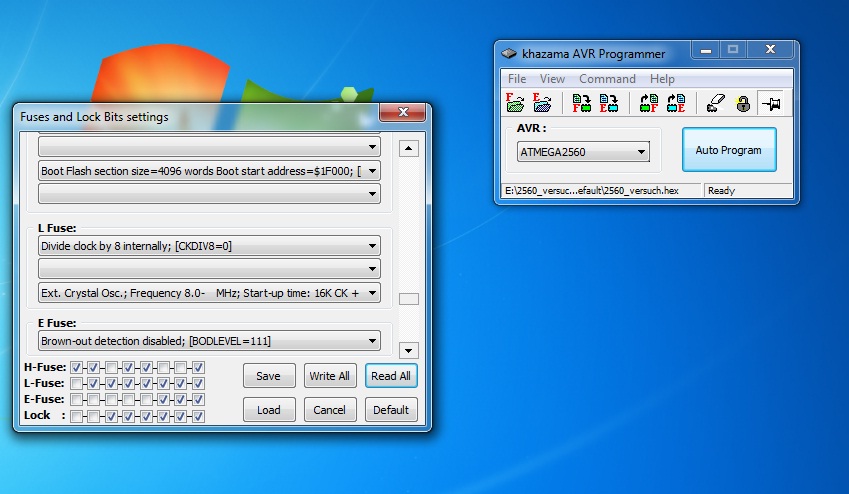This screenshot has height=494, width=849.
Task: Toggle first checkbox in H-Fuse row
Action: pyautogui.click(x=76, y=367)
